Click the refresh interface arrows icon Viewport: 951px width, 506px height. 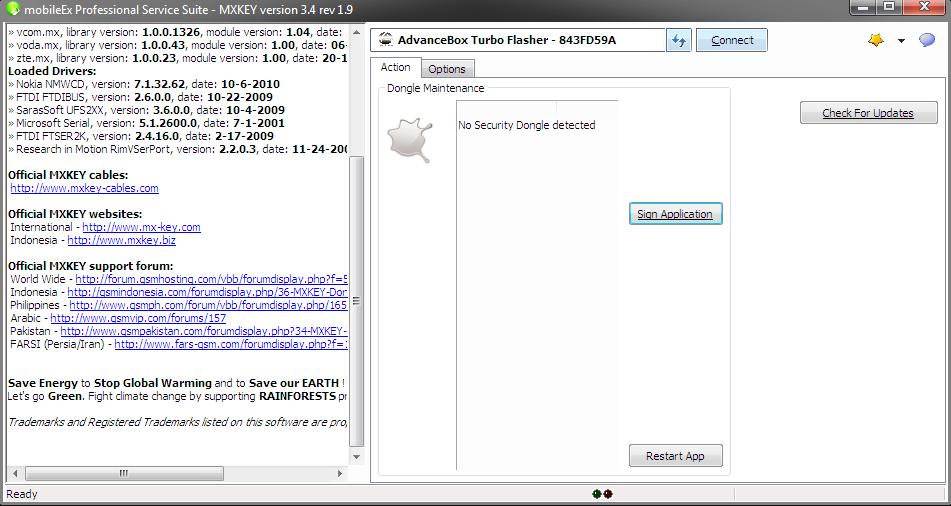[679, 40]
